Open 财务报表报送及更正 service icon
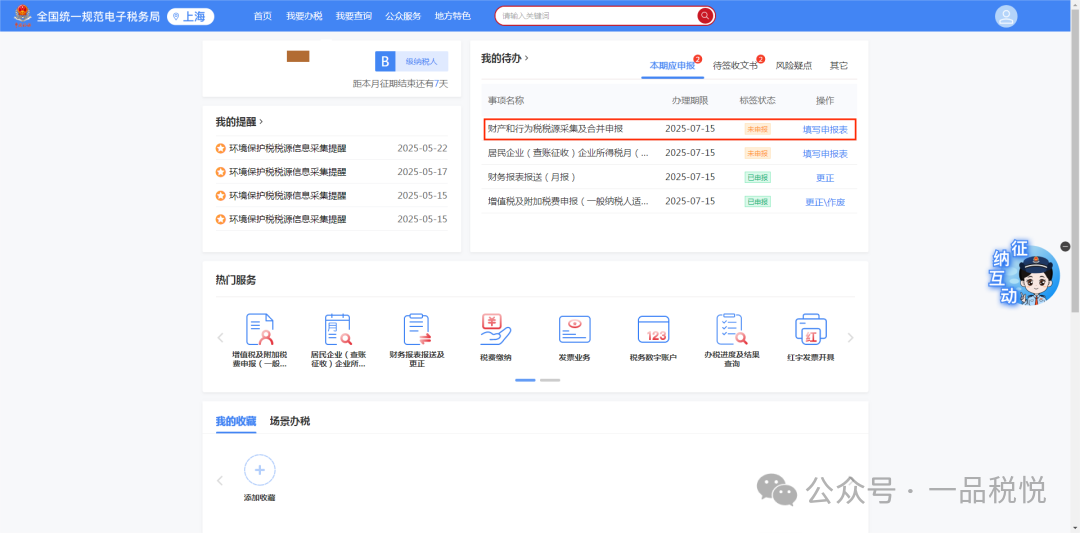 [416, 330]
